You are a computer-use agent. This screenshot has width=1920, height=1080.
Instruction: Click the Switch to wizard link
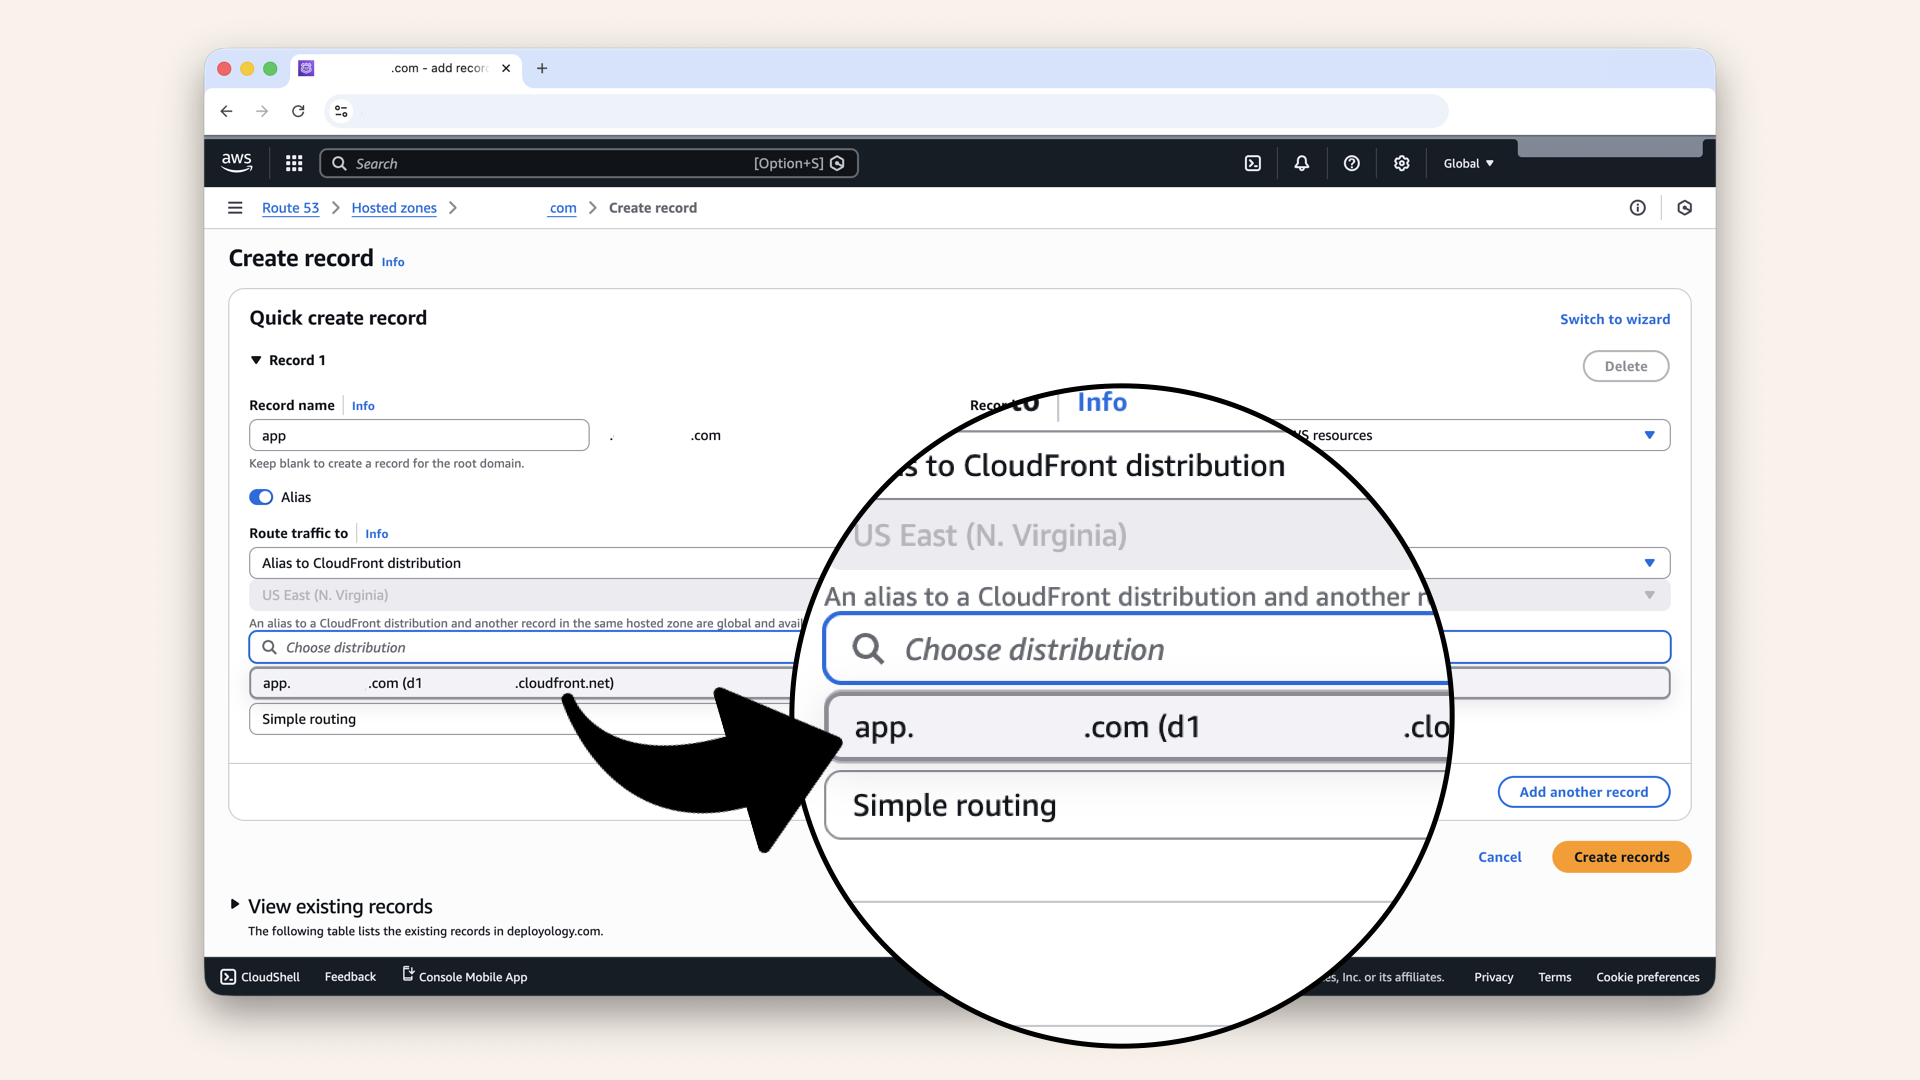pos(1614,319)
